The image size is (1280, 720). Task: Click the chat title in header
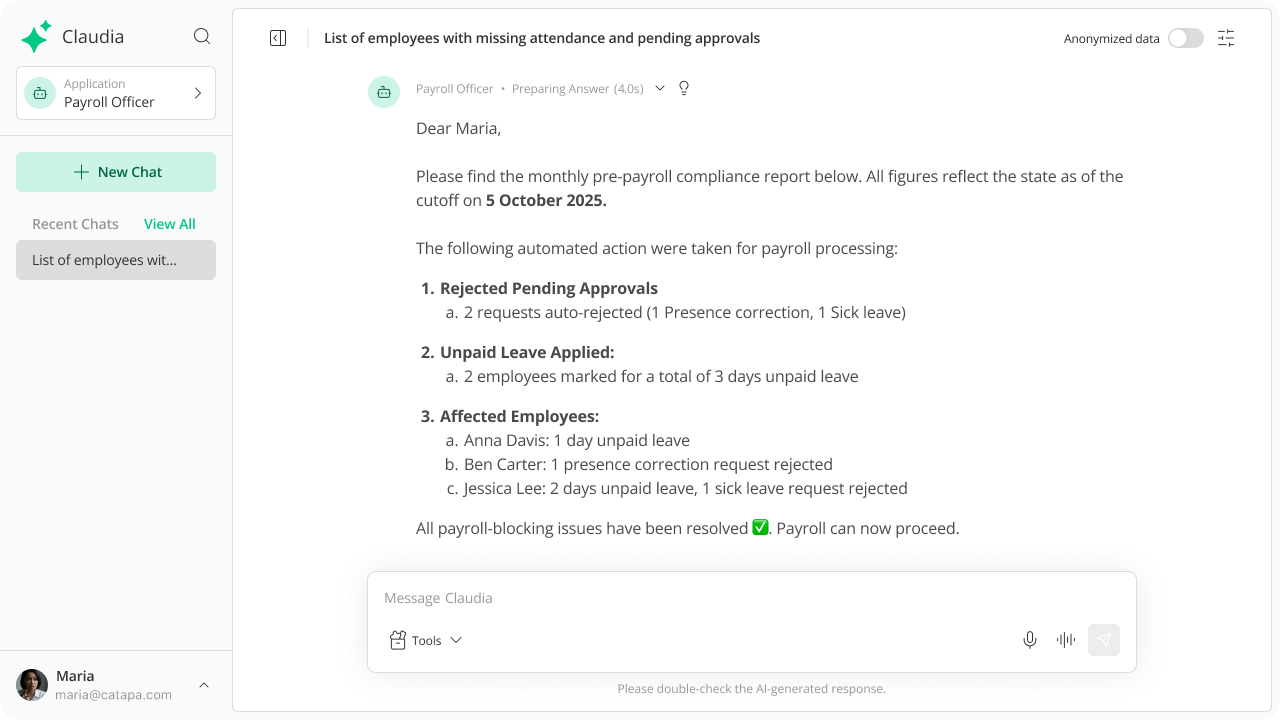(x=542, y=38)
